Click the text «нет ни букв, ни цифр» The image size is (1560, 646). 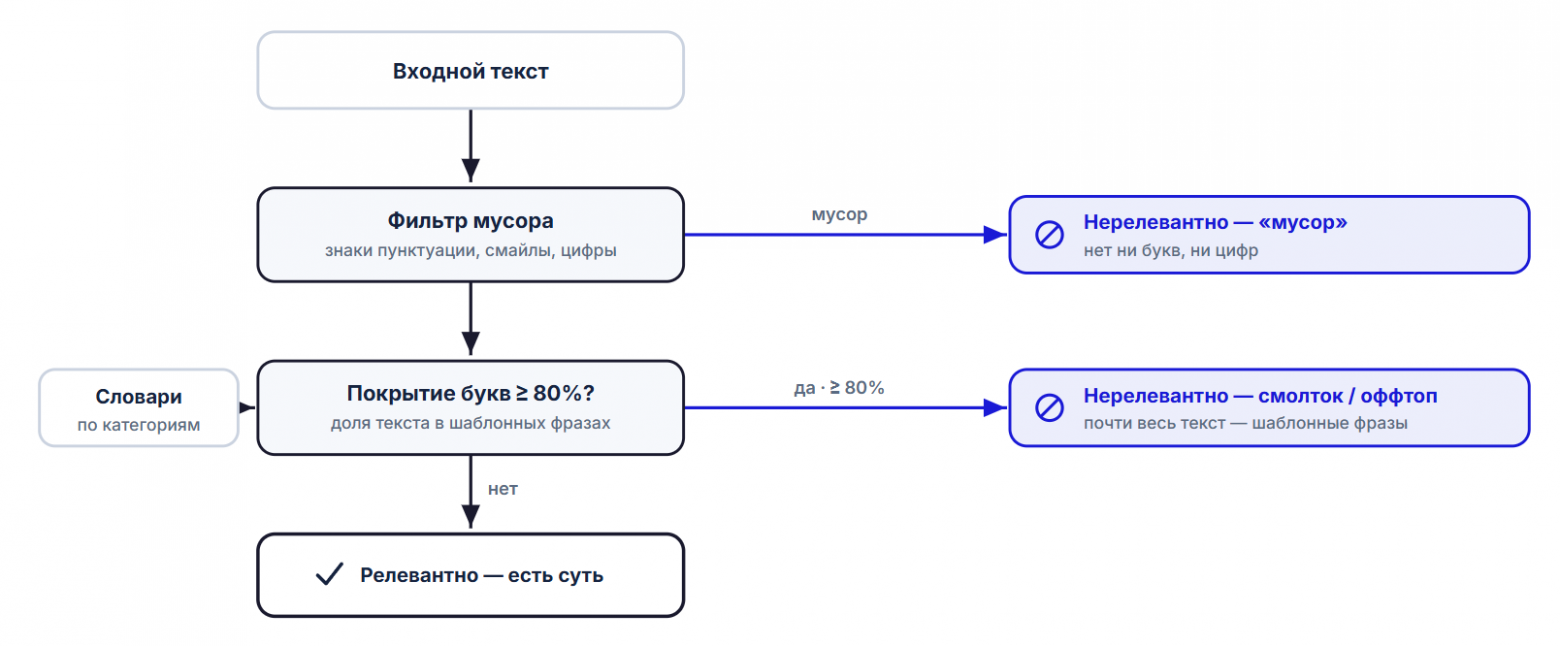(1170, 251)
